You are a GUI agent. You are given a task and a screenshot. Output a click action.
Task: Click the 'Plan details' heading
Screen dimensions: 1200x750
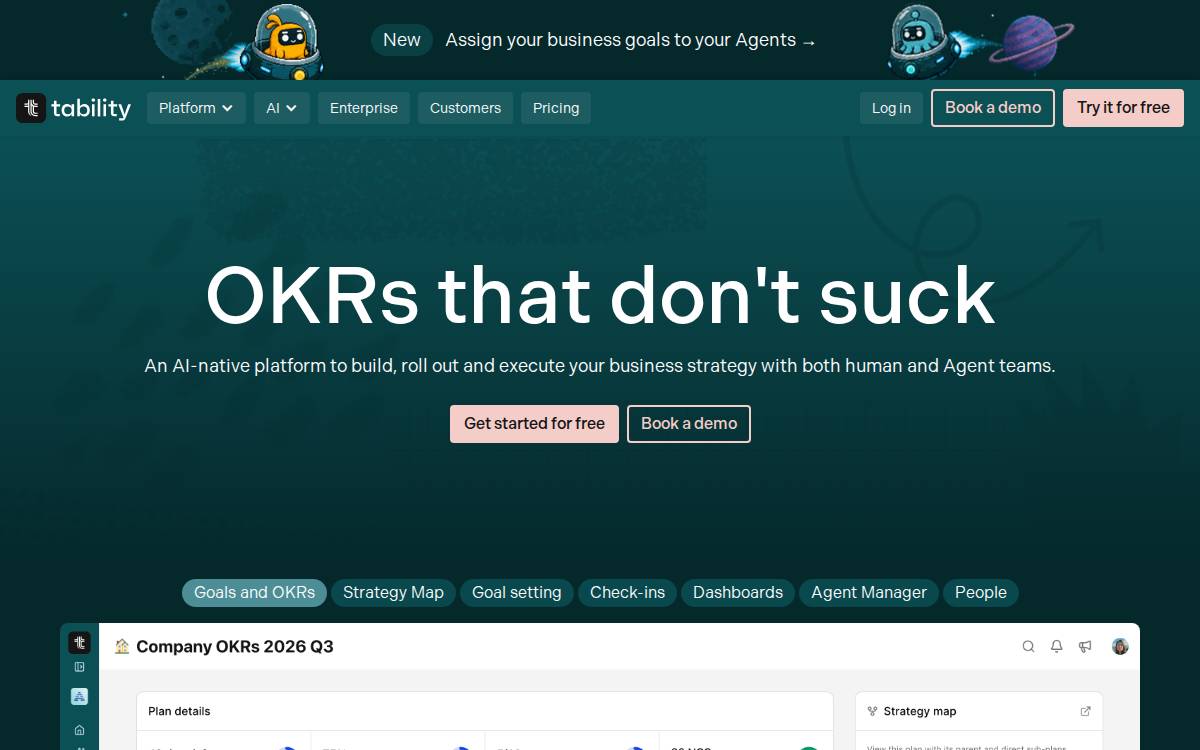[x=179, y=711]
